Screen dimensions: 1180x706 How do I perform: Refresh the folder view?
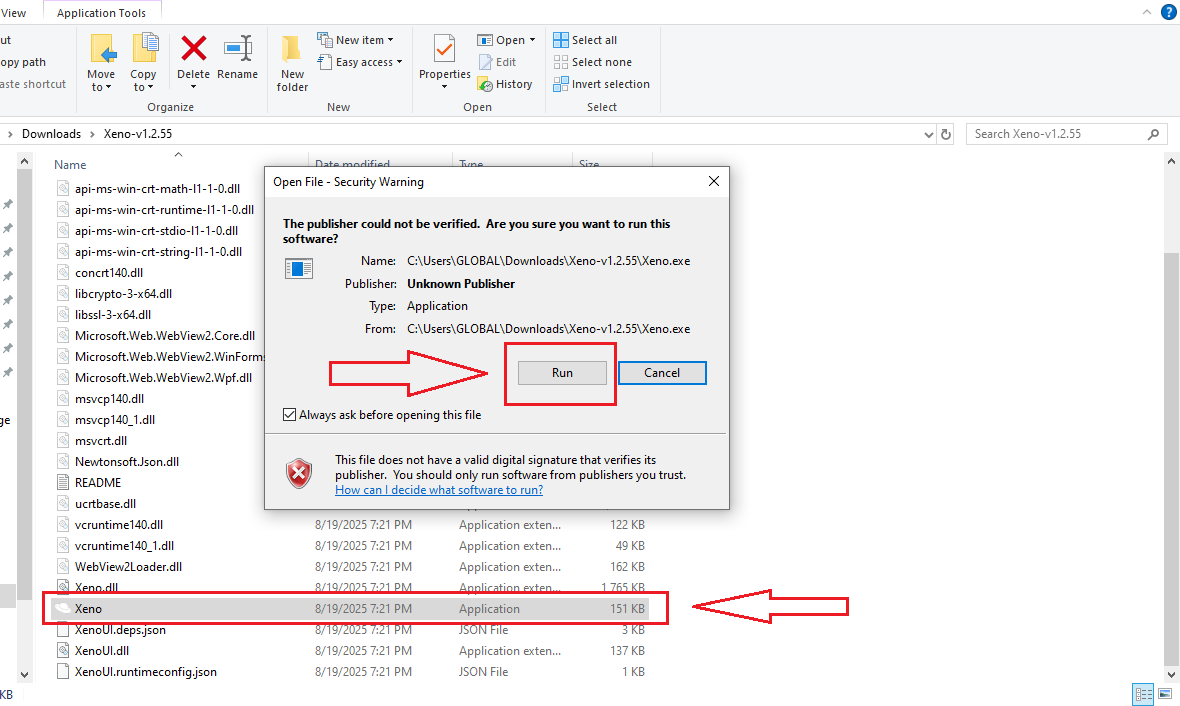point(946,135)
